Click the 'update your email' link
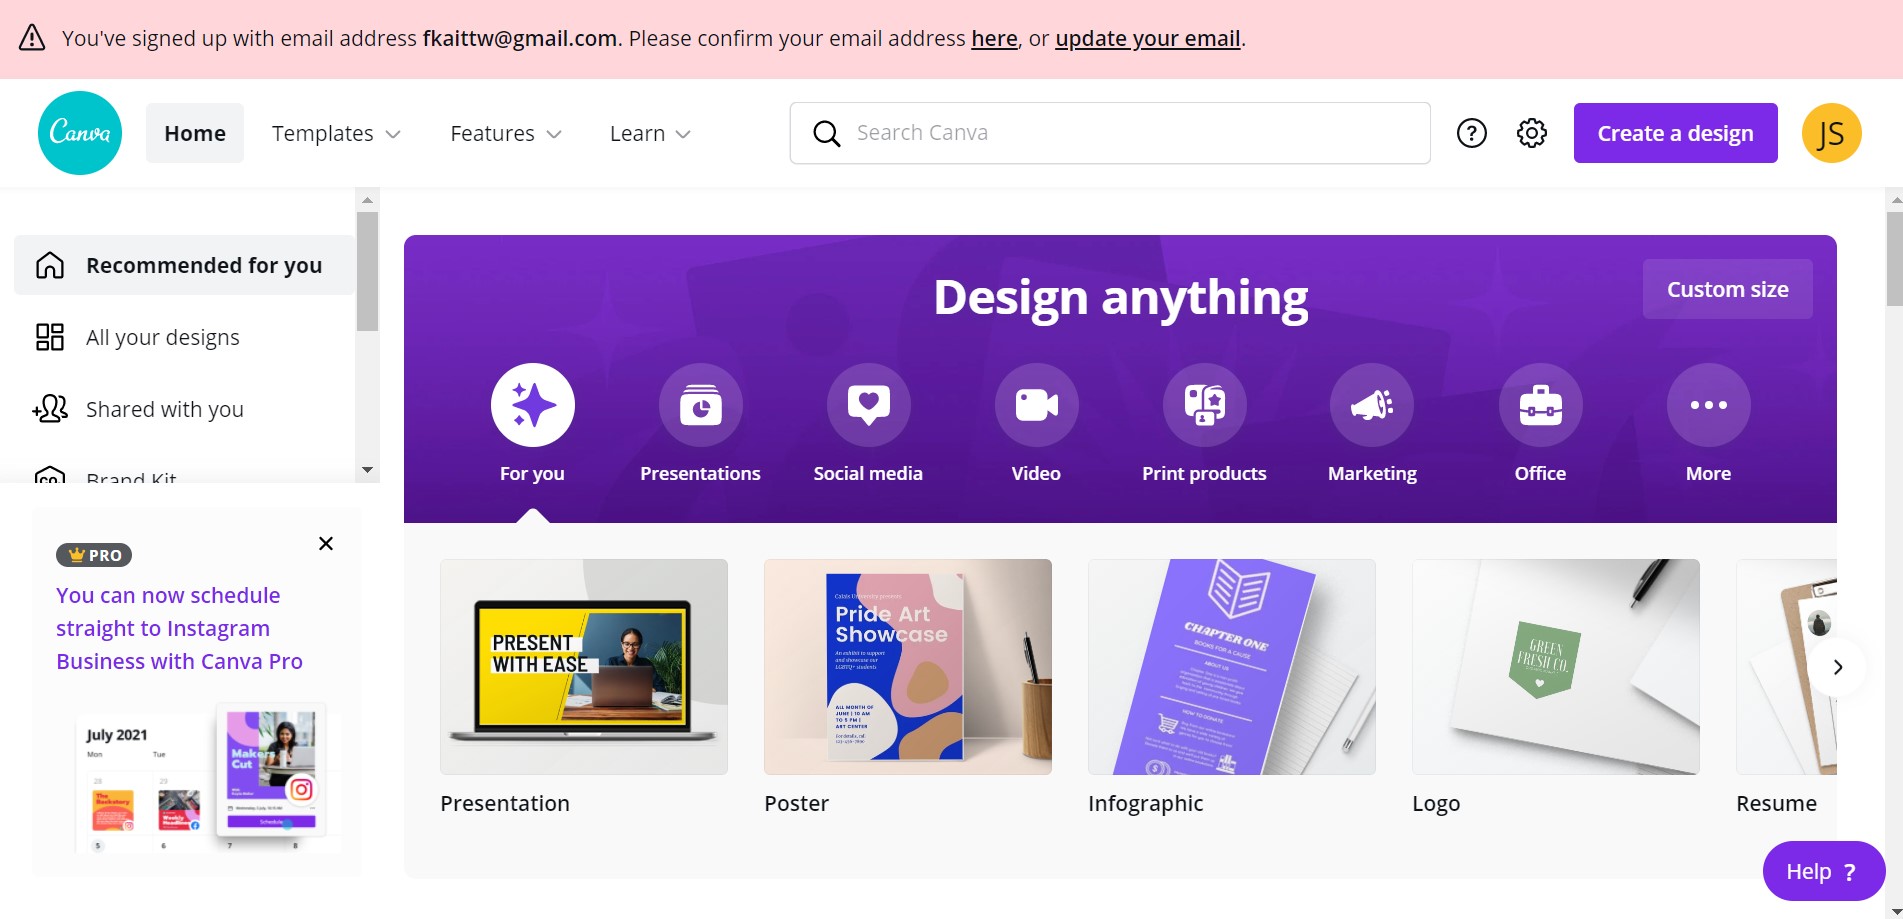The width and height of the screenshot is (1903, 919). (1148, 38)
